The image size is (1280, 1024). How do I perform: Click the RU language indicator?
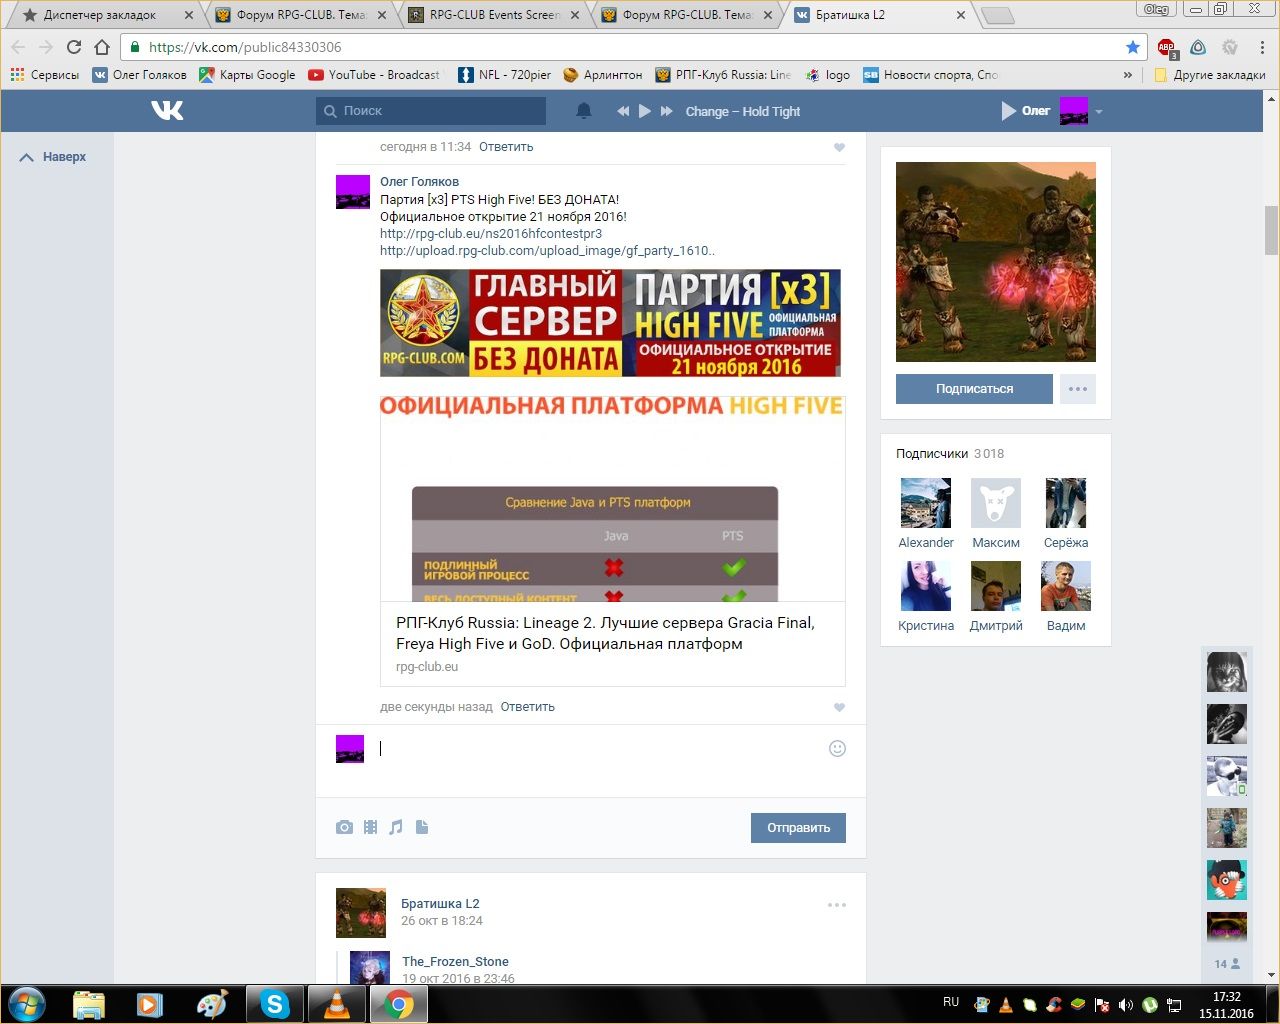(x=951, y=1002)
